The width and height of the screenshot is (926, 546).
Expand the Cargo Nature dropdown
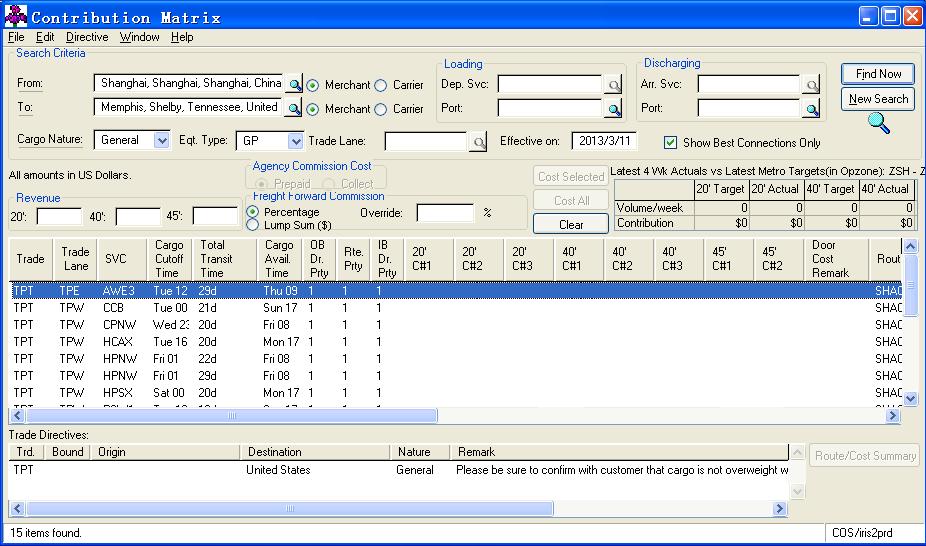(x=162, y=141)
